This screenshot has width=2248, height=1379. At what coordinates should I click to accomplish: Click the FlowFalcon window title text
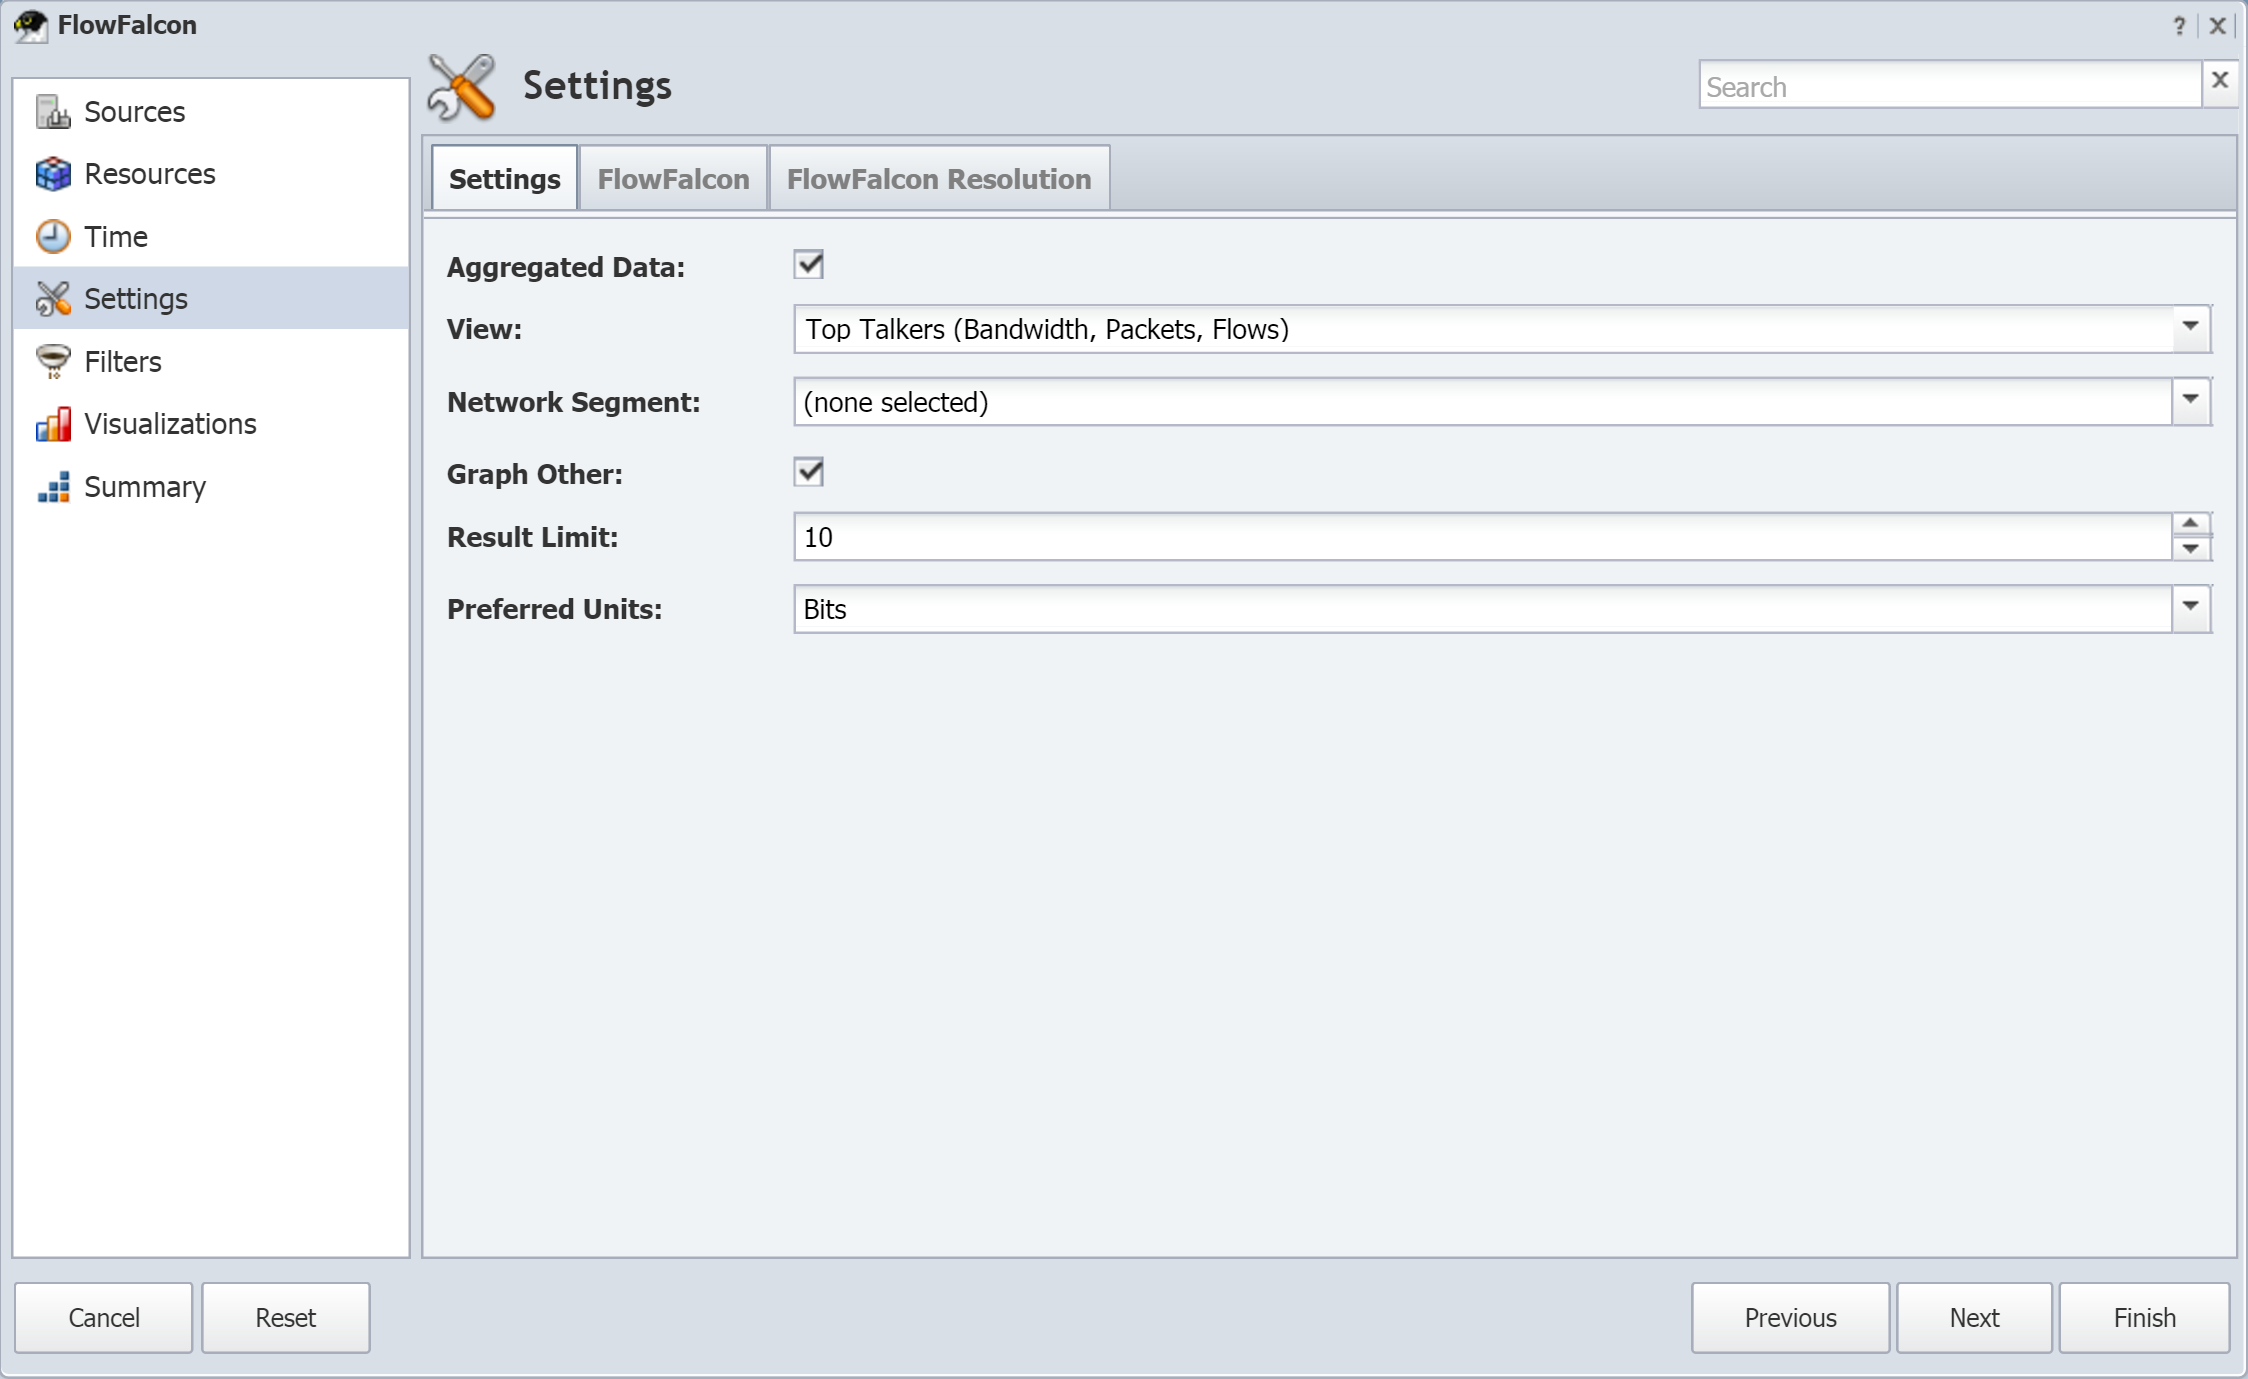coord(127,25)
